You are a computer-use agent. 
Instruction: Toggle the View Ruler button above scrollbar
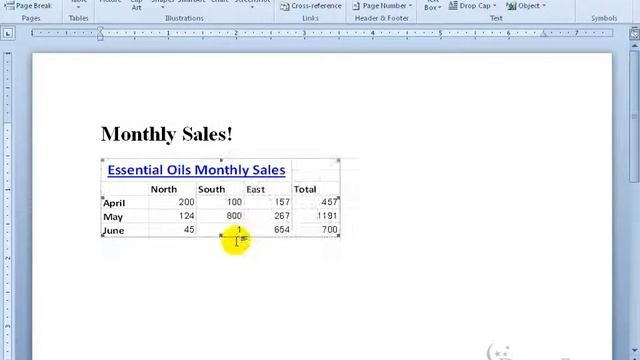click(x=634, y=34)
